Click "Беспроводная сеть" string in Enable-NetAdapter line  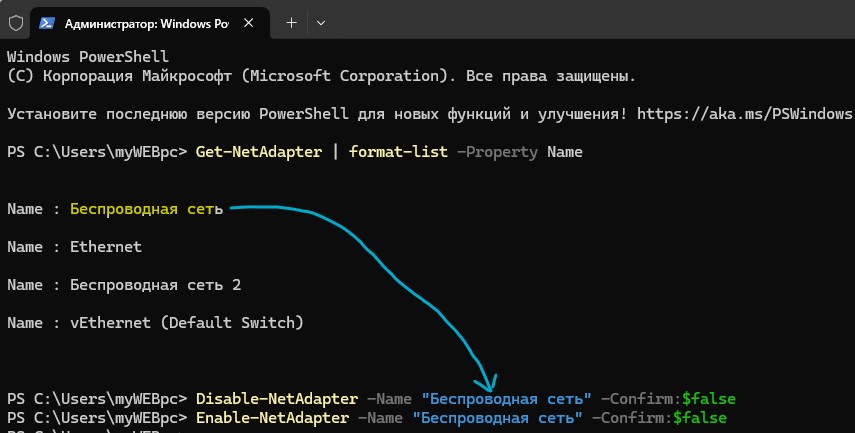click(x=497, y=418)
